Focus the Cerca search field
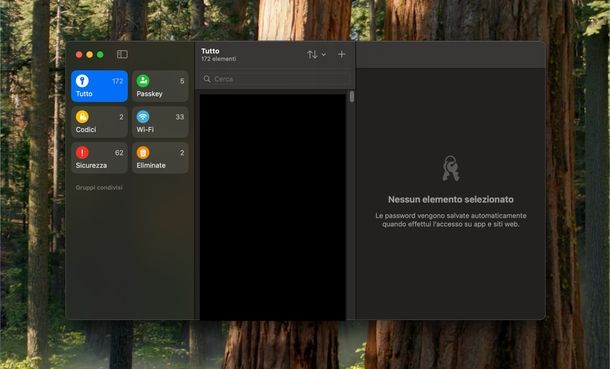The width and height of the screenshot is (610, 369). (x=275, y=79)
